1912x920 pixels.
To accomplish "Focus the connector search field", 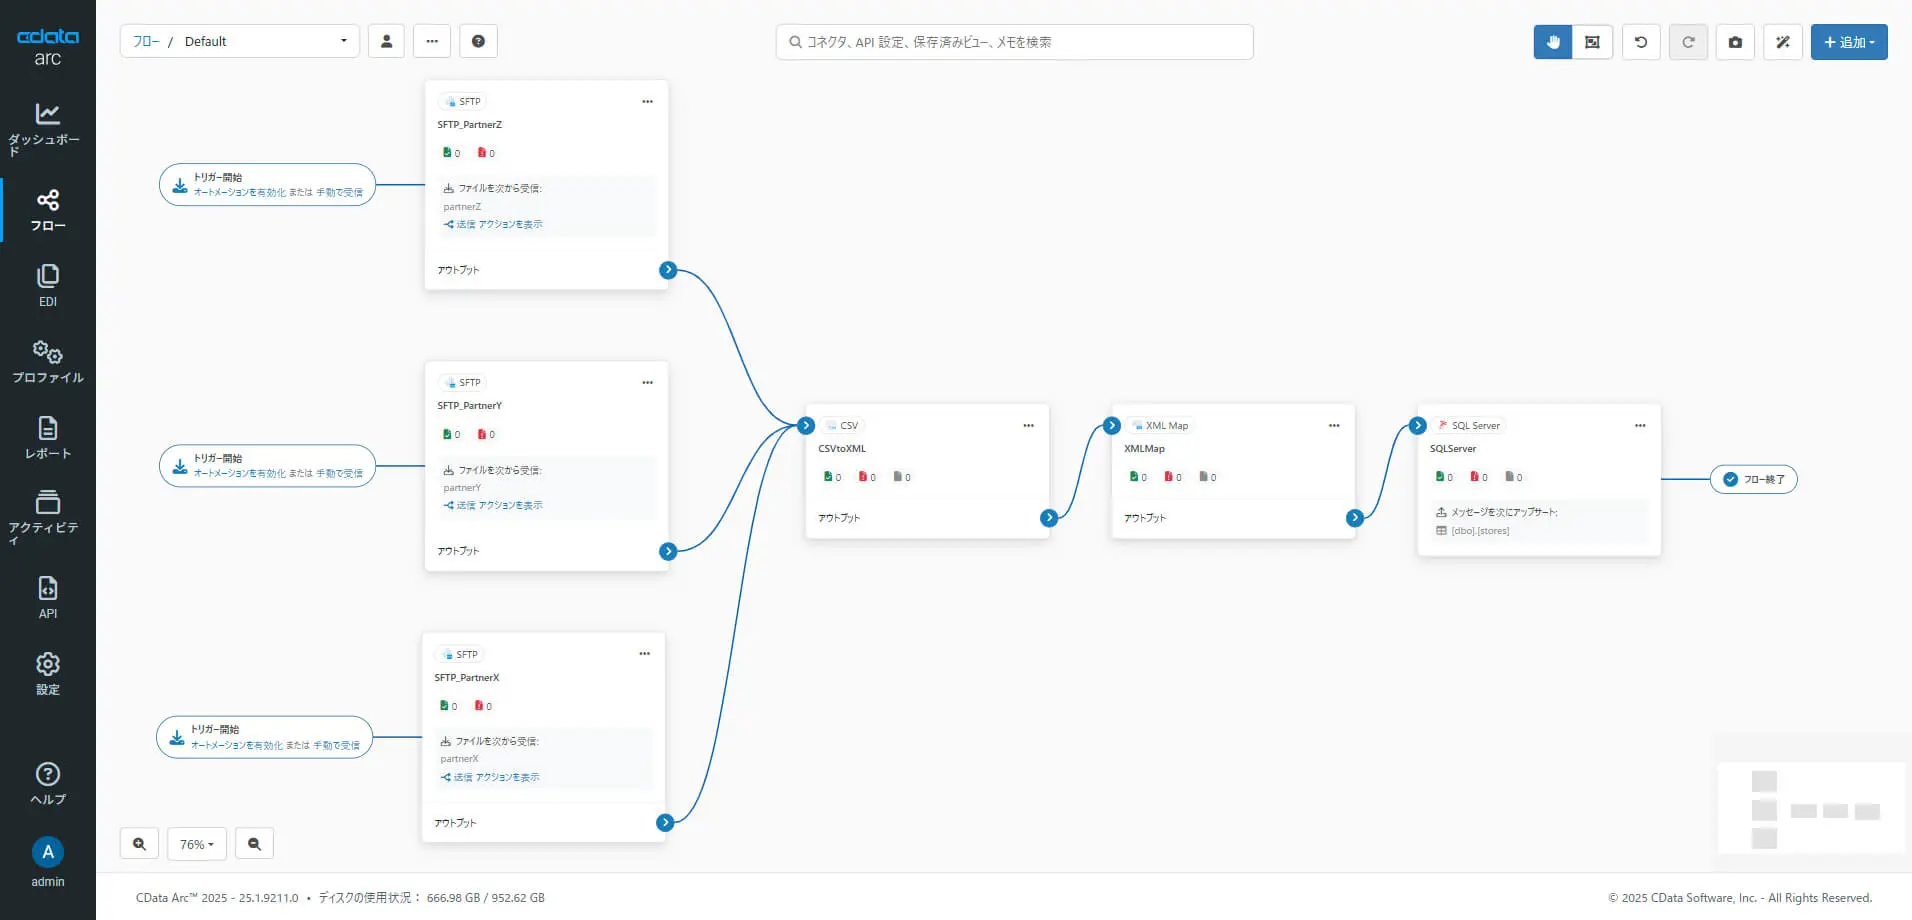I will tap(1014, 42).
